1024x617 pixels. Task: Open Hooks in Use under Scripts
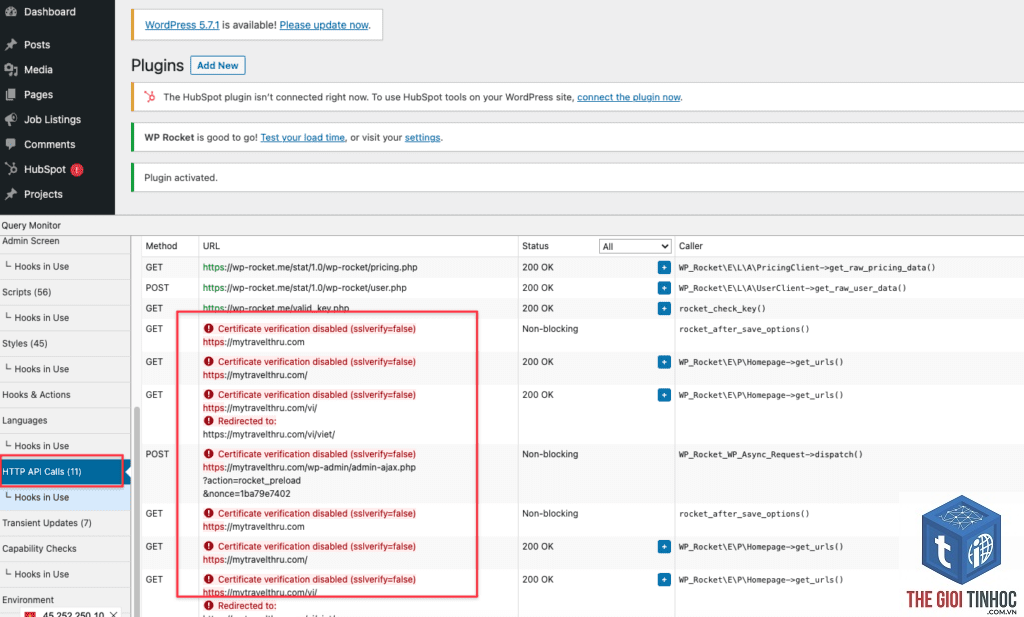65,317
